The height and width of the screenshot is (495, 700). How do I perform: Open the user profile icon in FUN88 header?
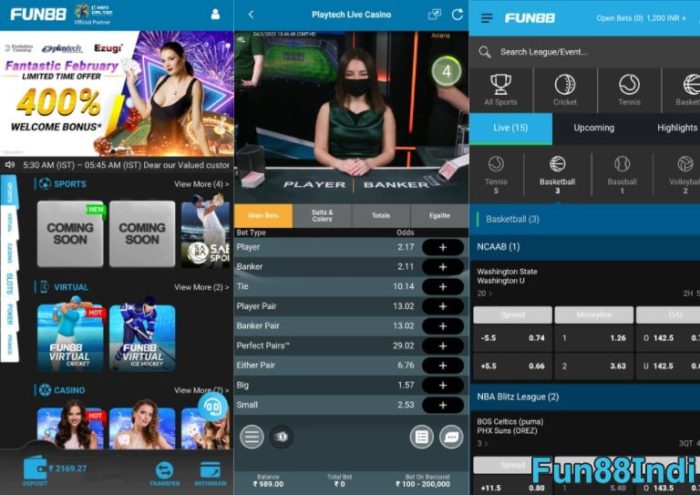[x=215, y=14]
